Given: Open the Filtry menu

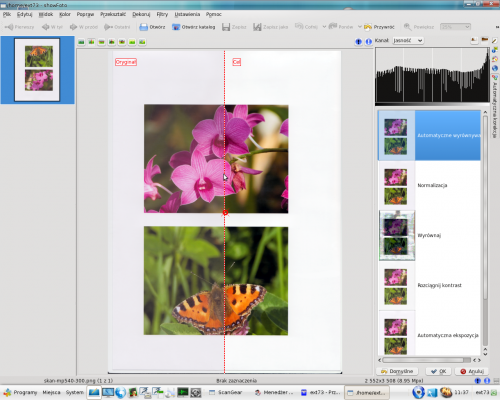Looking at the screenshot, I should coord(162,14).
